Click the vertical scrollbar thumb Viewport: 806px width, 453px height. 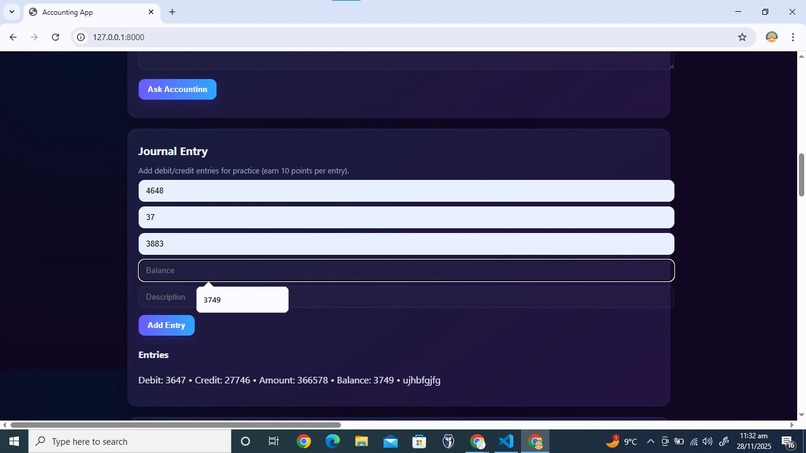pyautogui.click(x=801, y=174)
